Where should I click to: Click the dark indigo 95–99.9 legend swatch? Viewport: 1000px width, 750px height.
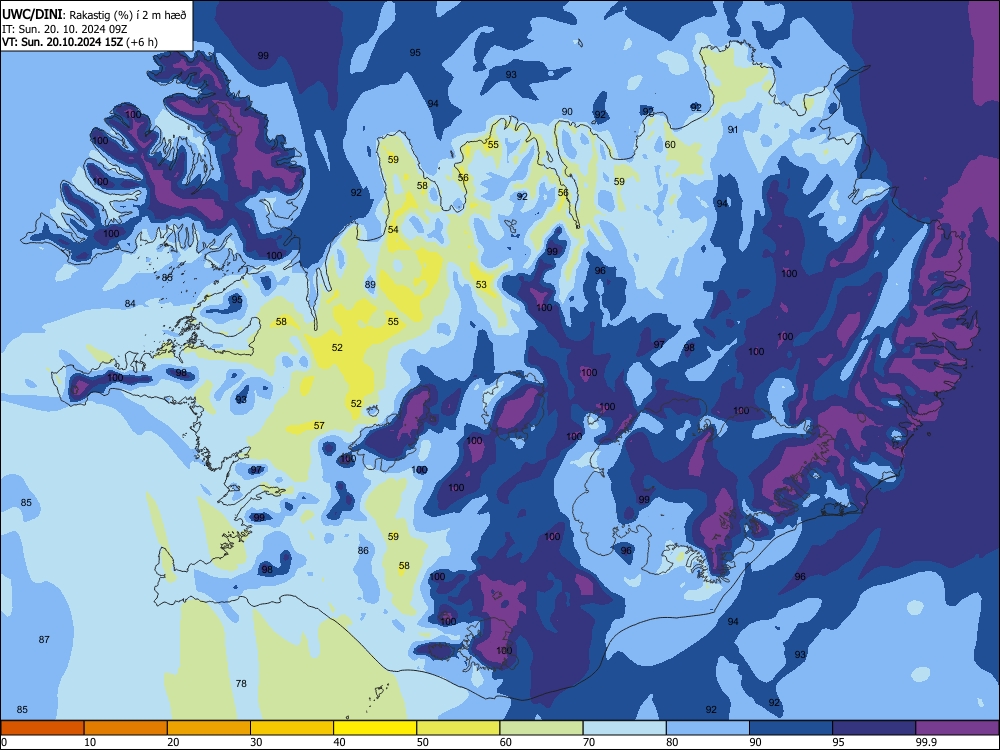coord(874,728)
